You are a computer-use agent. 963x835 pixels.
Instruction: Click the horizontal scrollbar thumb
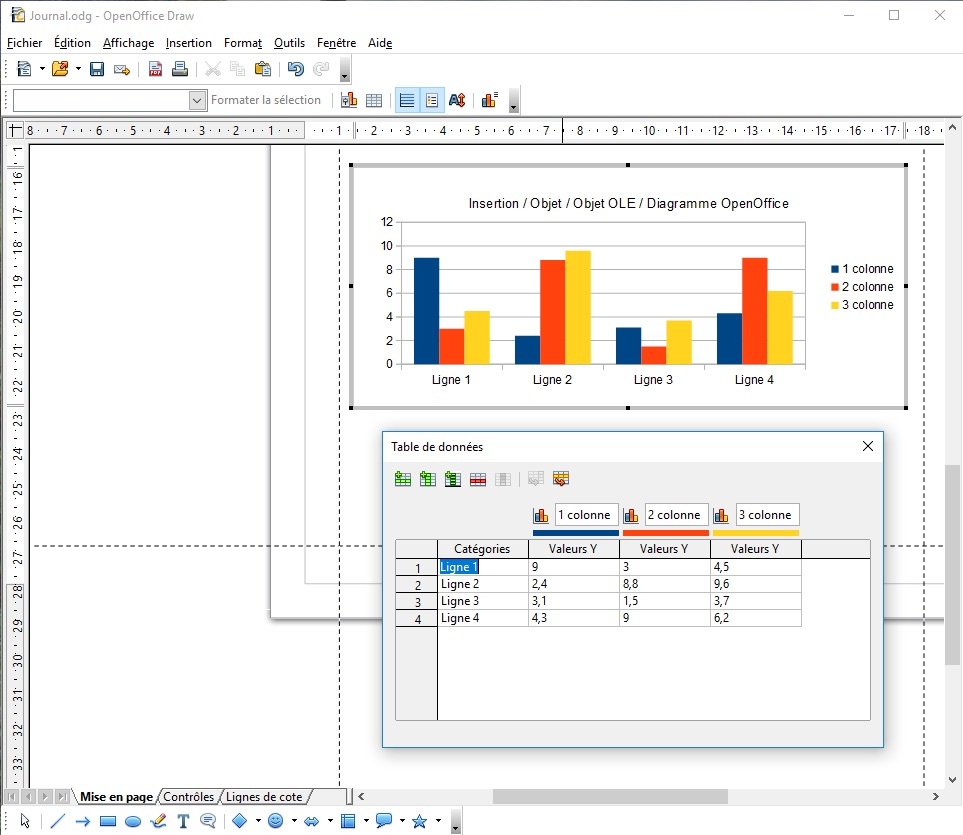point(610,796)
